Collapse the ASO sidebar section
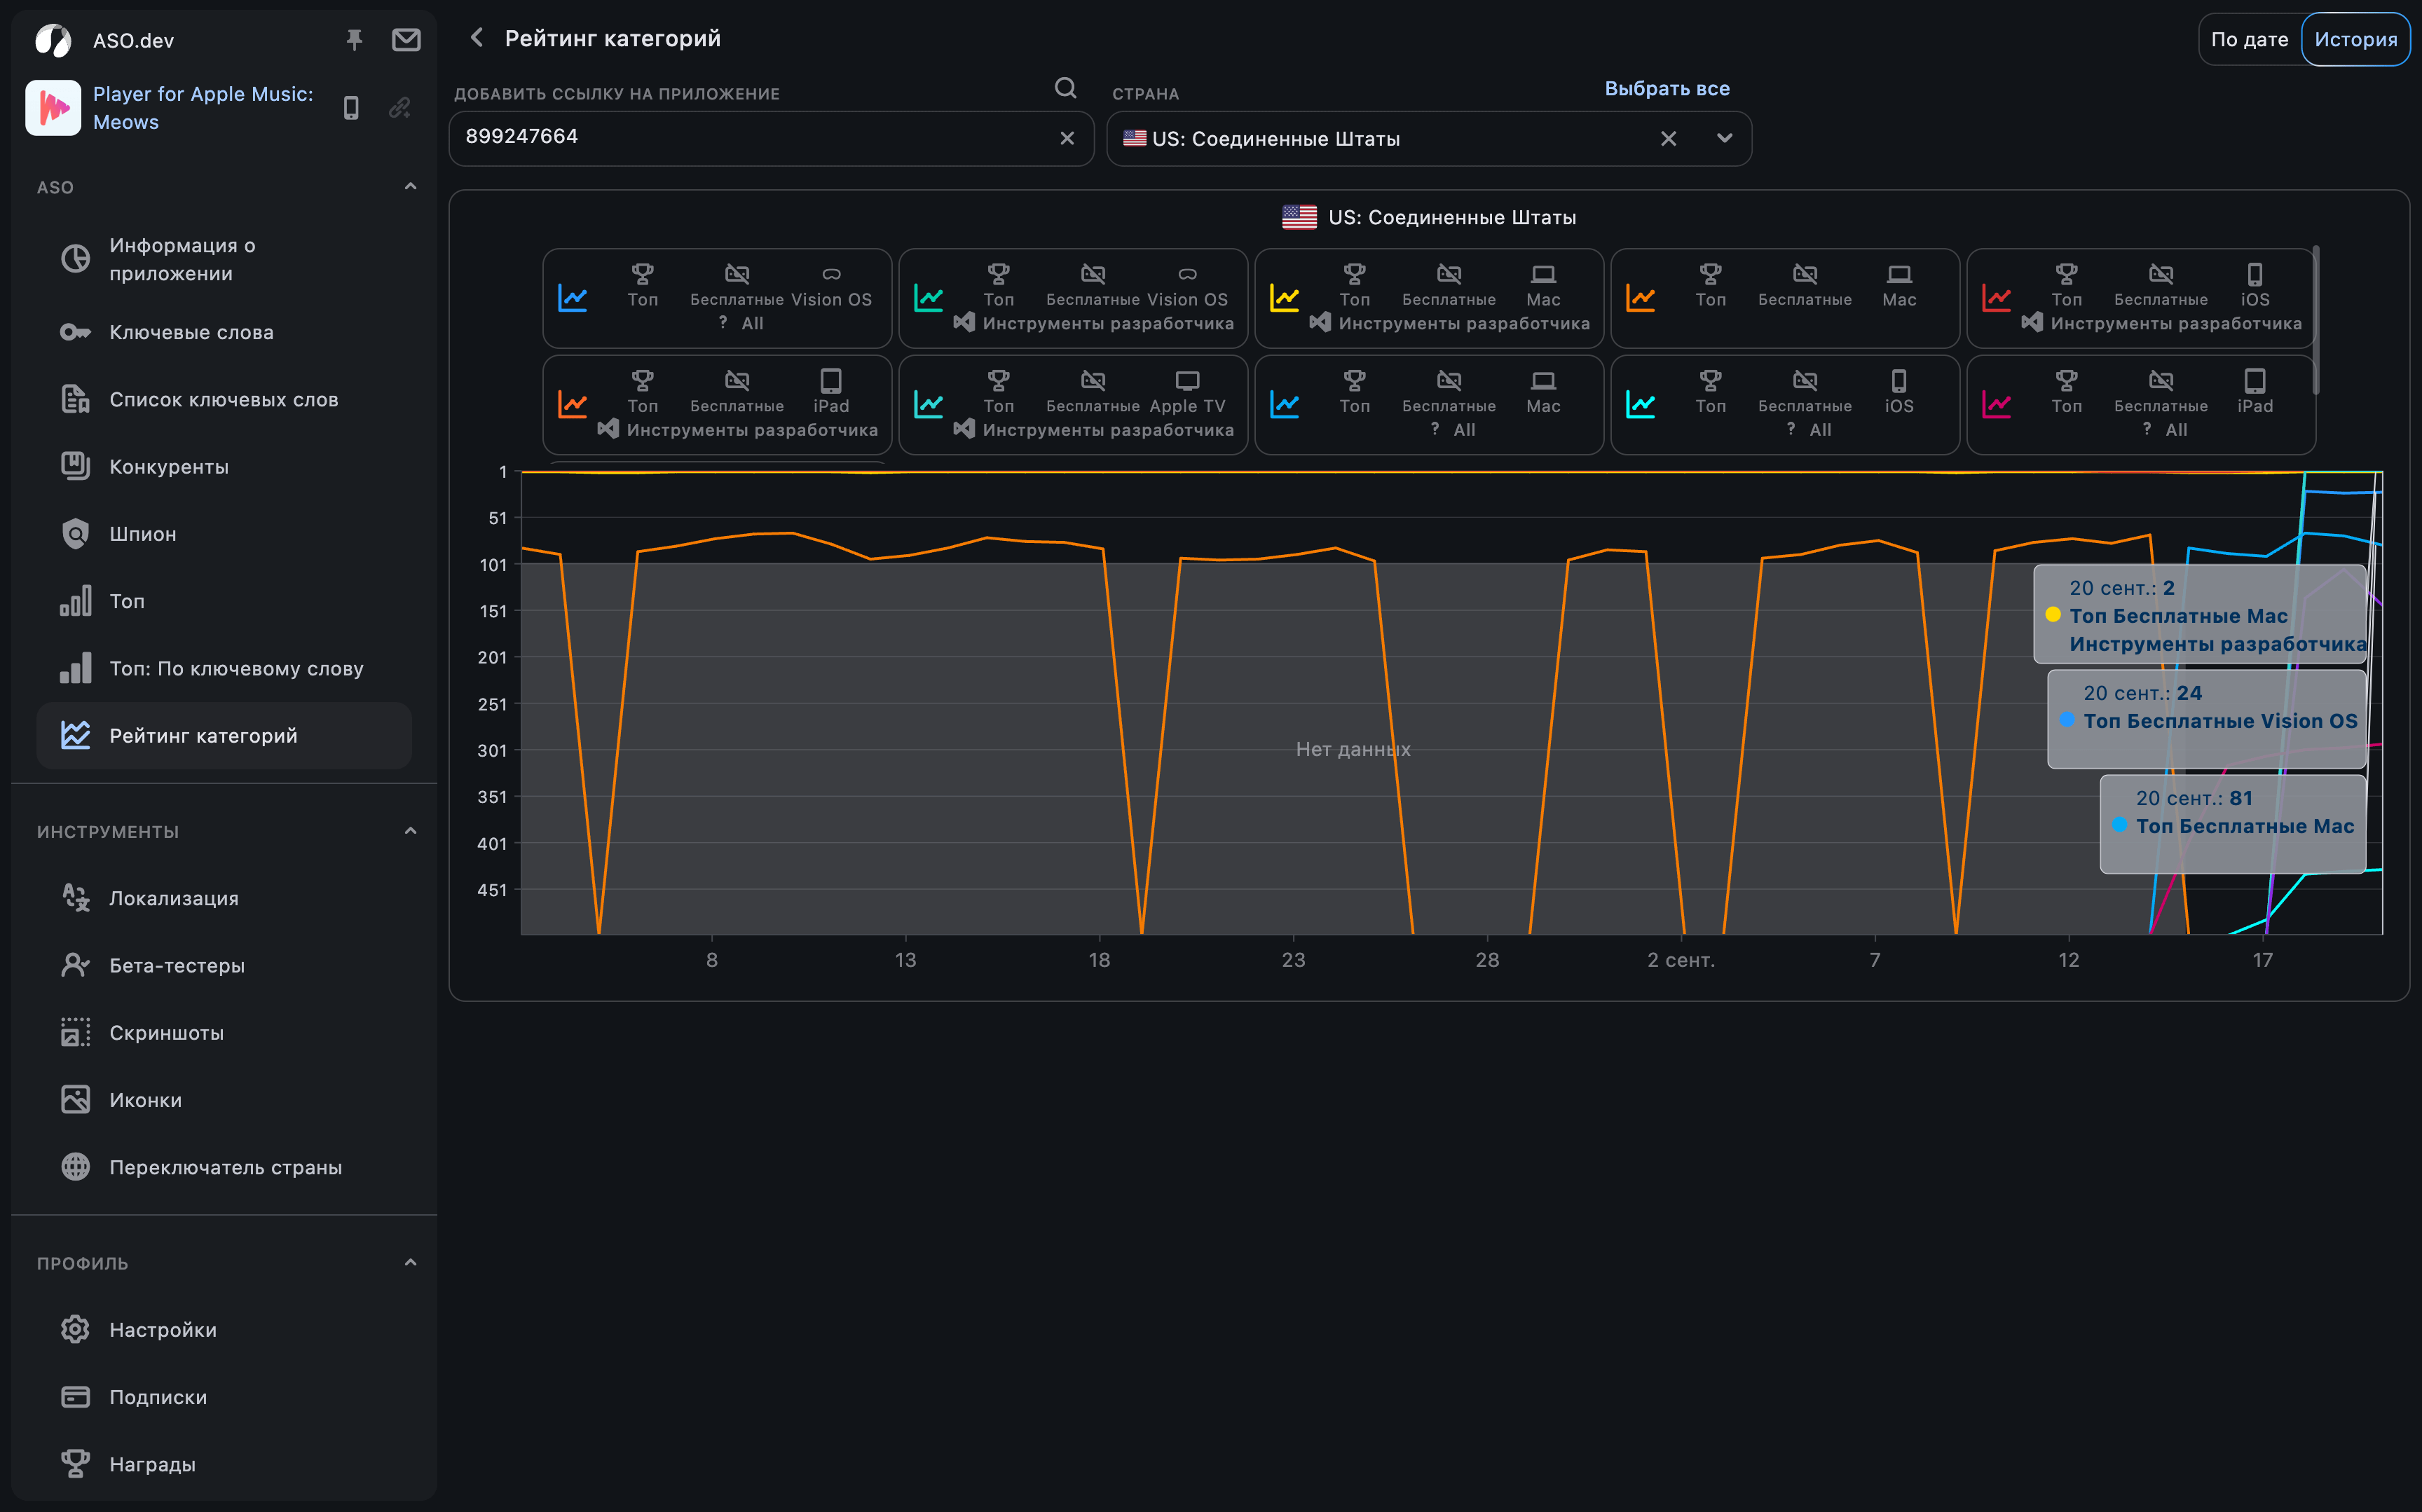 tap(410, 187)
